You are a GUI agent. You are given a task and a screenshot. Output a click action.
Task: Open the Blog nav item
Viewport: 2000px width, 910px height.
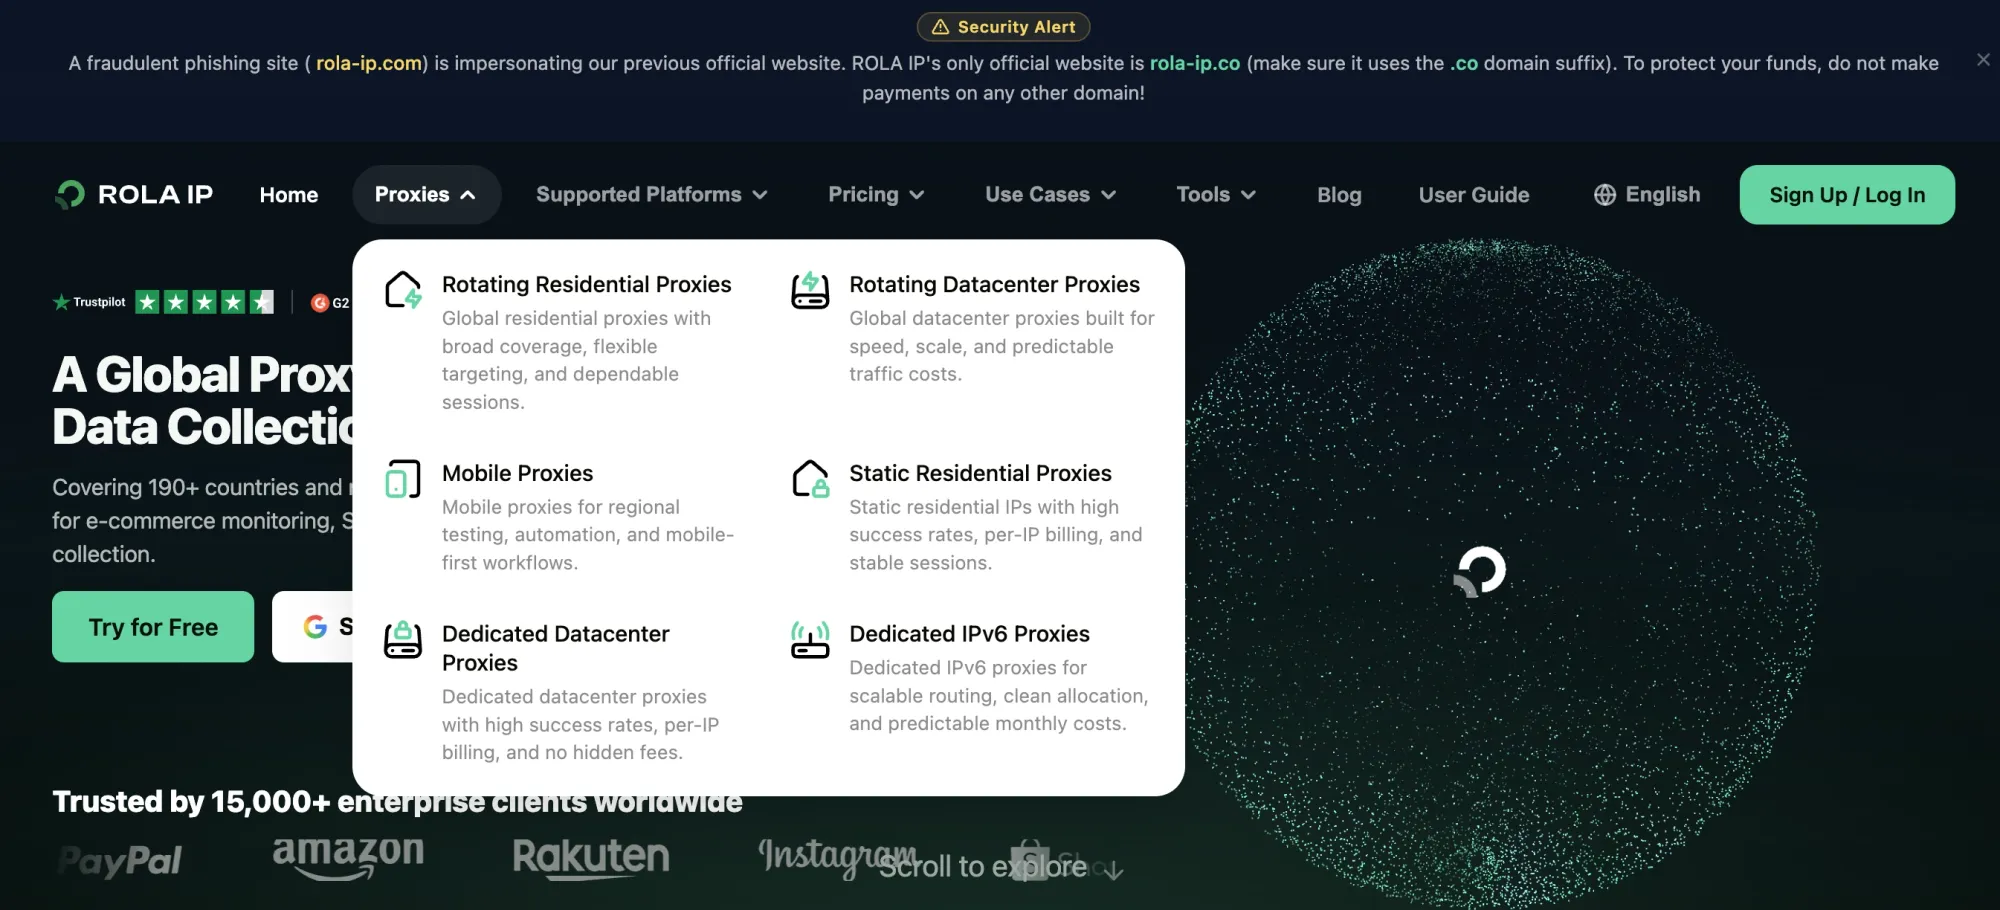[x=1339, y=195]
